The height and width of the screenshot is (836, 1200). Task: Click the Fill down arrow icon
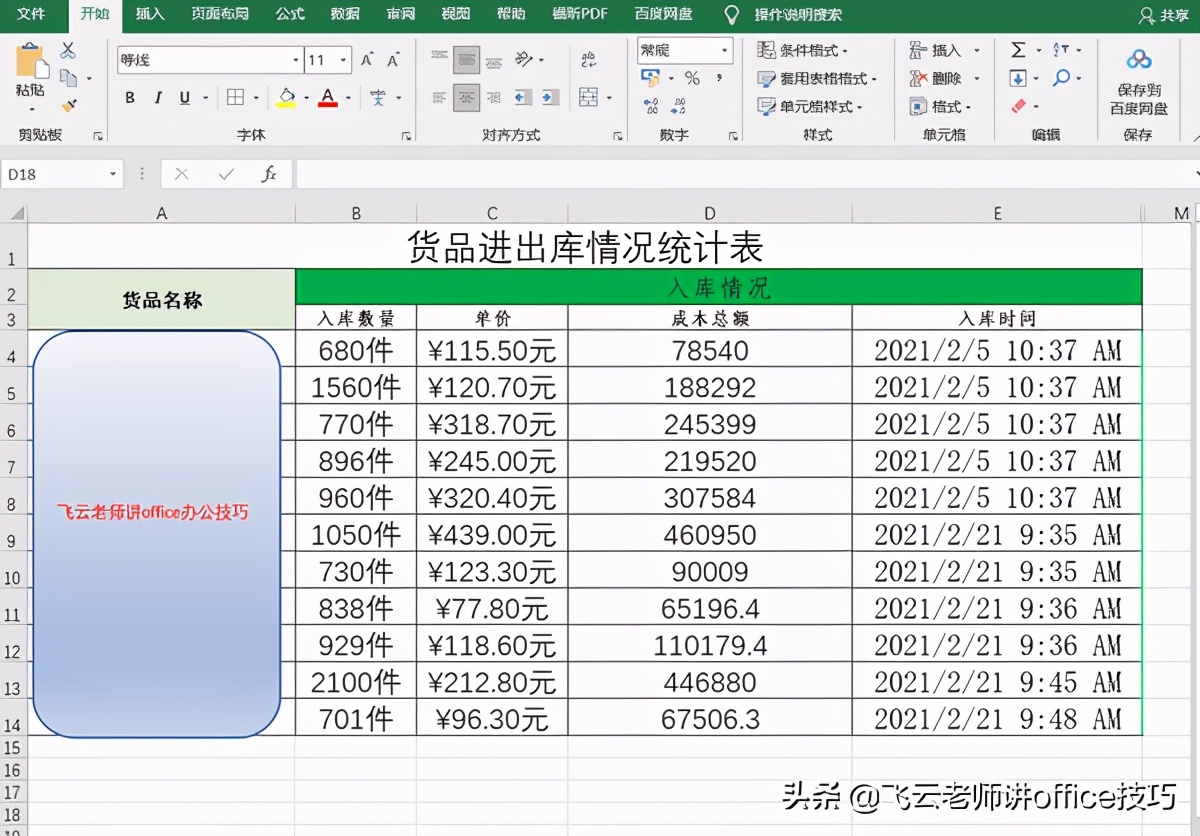point(1018,78)
